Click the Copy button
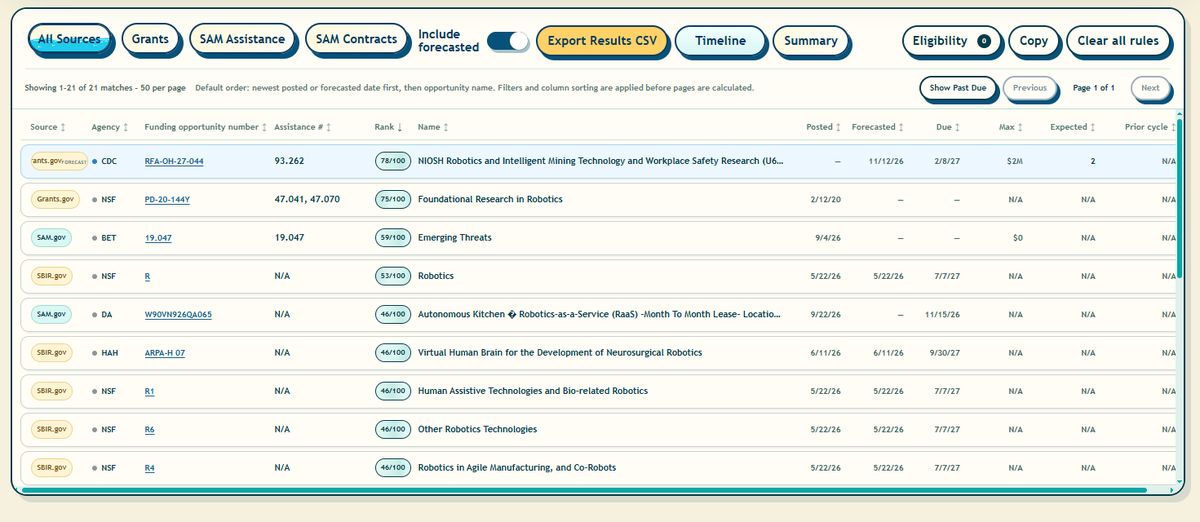 click(1033, 41)
